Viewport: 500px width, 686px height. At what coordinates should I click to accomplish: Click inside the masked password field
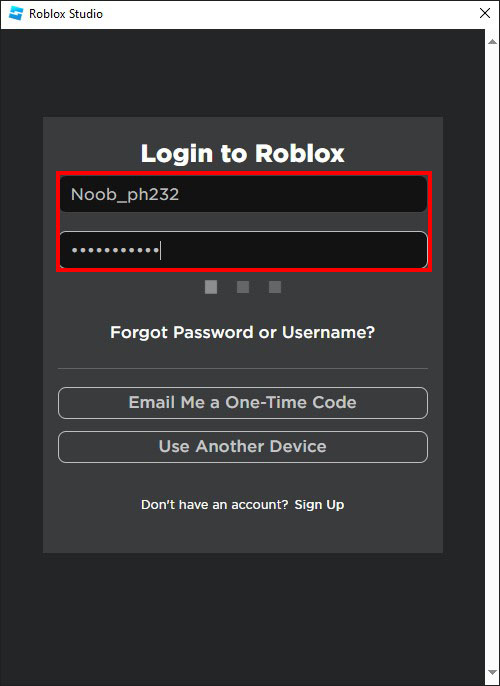[x=243, y=250]
